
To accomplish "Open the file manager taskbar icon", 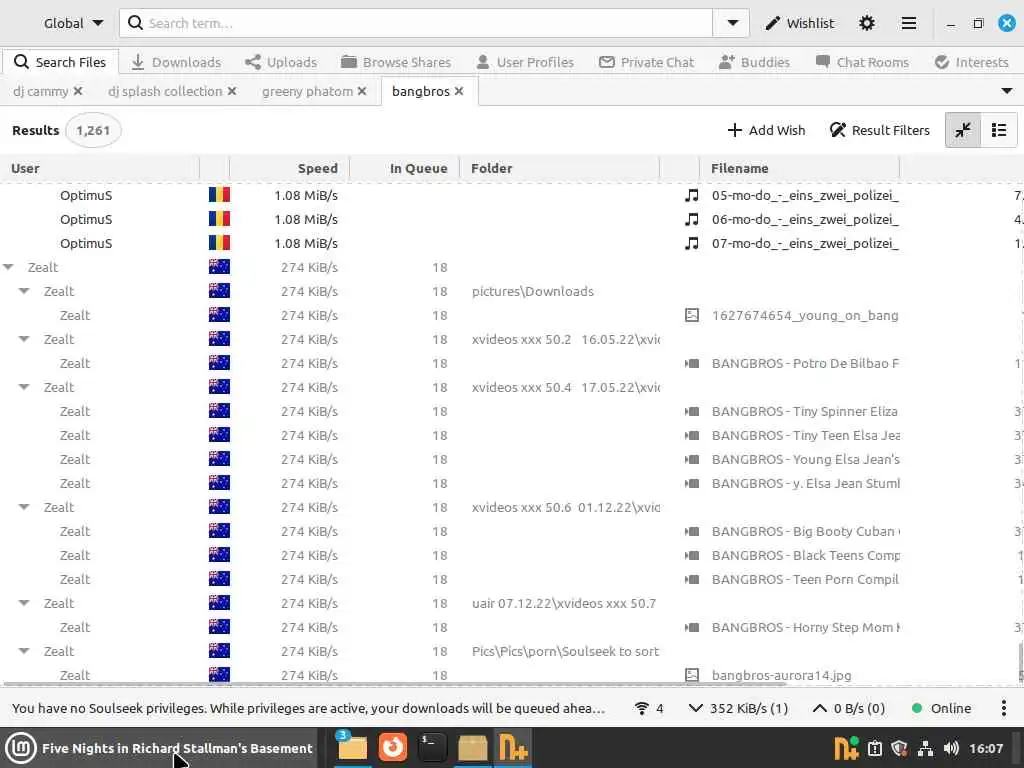I will coord(352,748).
